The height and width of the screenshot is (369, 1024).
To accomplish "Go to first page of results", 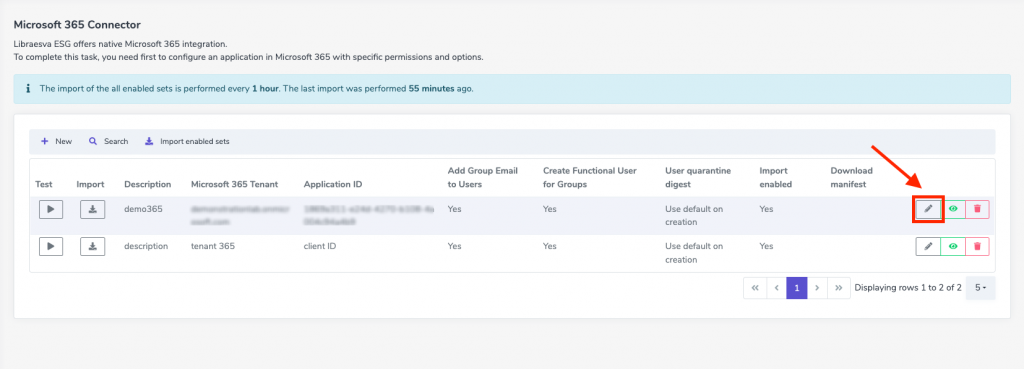I will (x=755, y=287).
